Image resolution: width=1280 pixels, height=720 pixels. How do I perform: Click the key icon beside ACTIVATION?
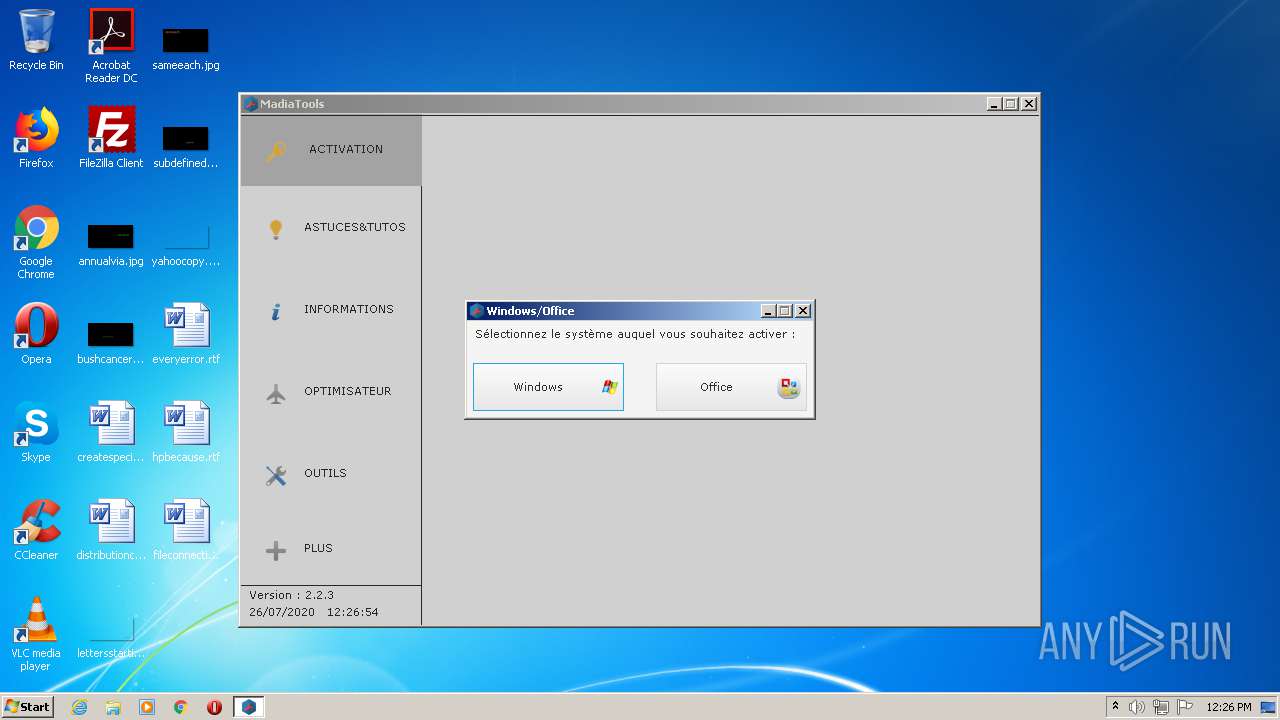pyautogui.click(x=276, y=152)
